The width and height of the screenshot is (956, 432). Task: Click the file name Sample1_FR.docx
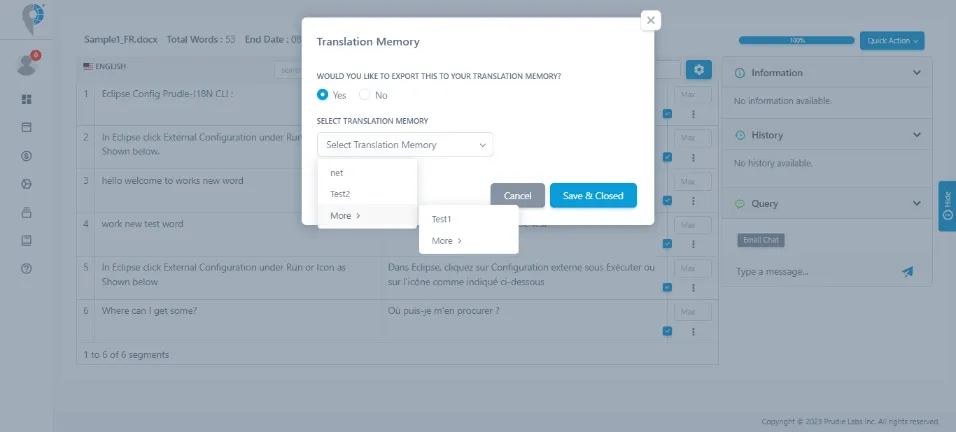point(121,40)
